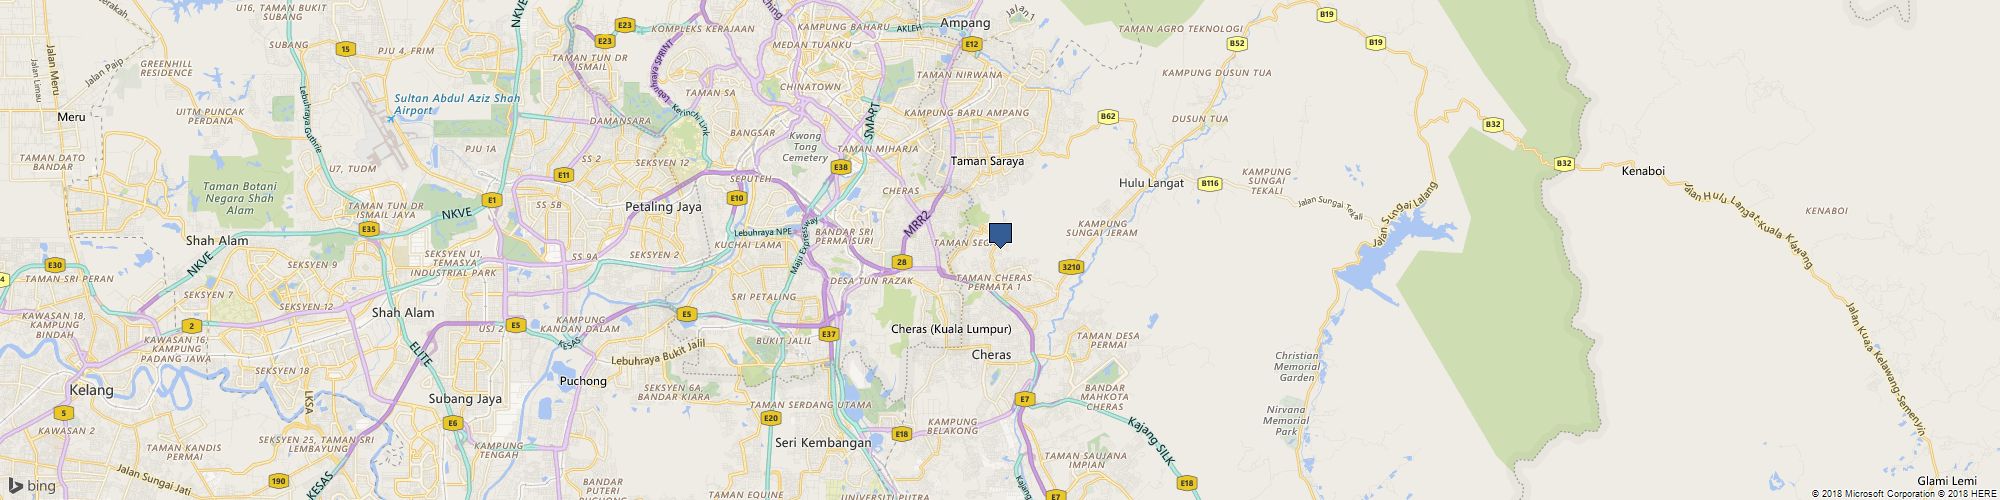Click the Kelang city label
This screenshot has height=500, width=2000.
91,390
